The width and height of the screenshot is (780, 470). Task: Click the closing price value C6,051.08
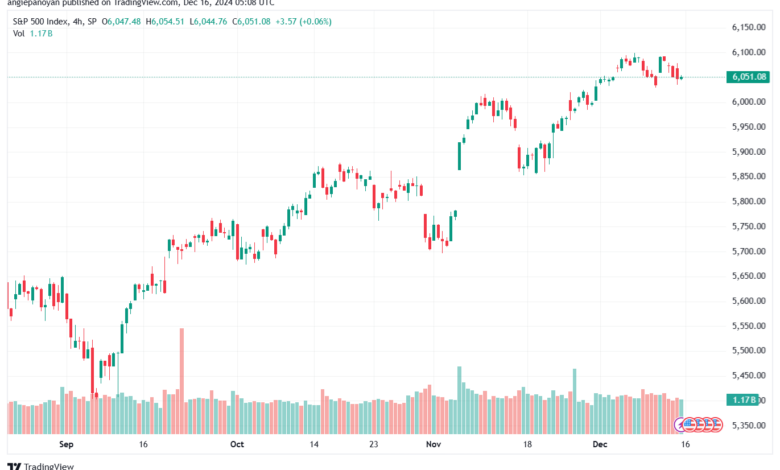(x=252, y=21)
